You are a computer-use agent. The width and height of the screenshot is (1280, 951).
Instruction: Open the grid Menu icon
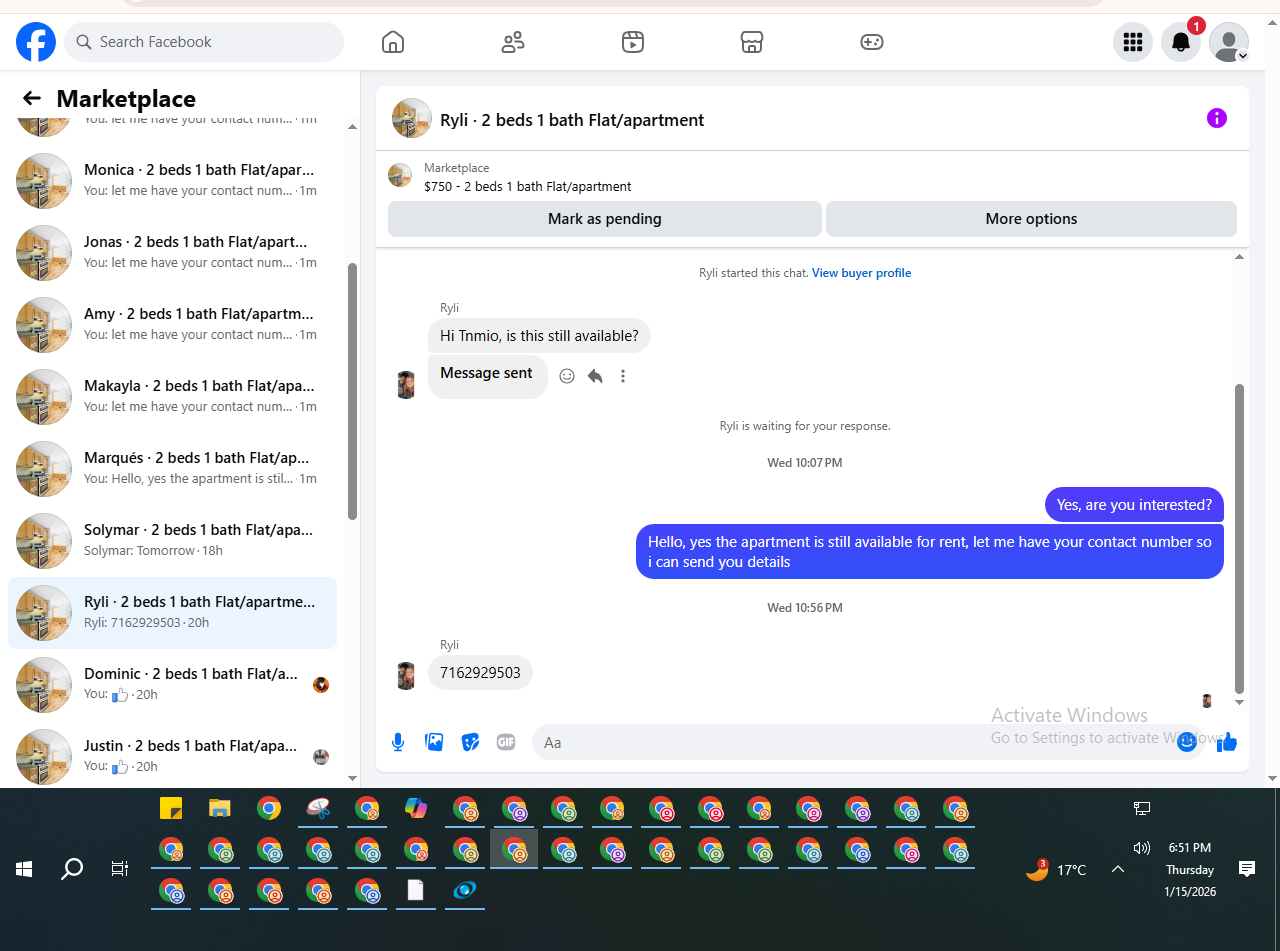point(1133,42)
